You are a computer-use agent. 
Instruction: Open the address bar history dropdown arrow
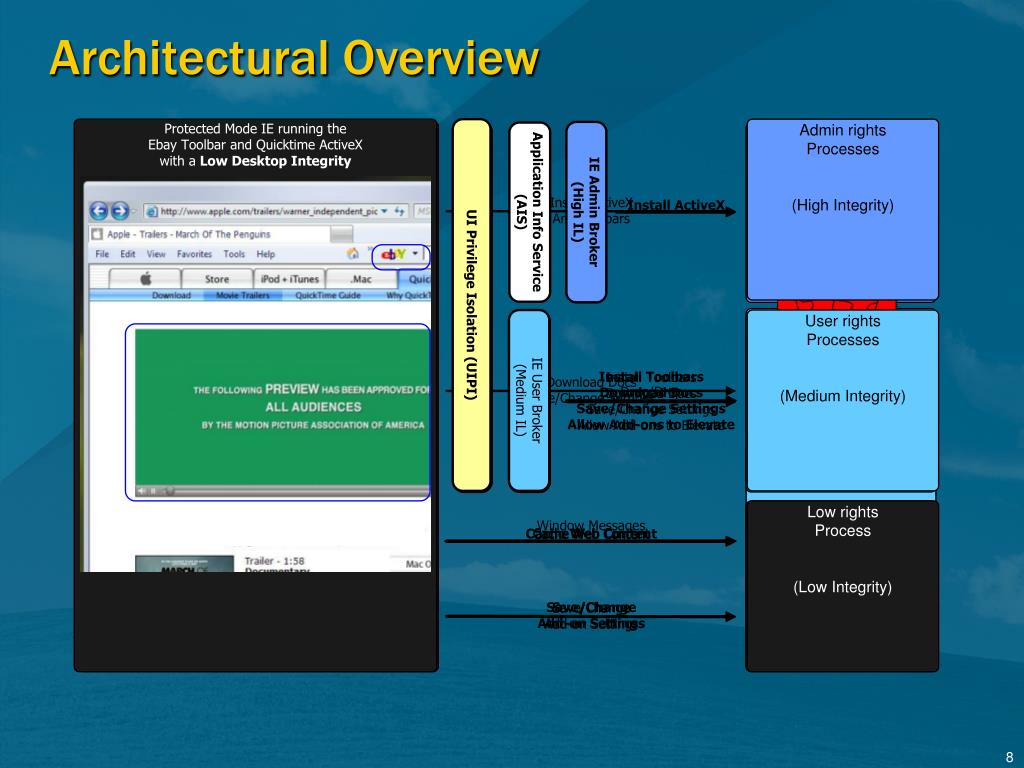[x=385, y=211]
